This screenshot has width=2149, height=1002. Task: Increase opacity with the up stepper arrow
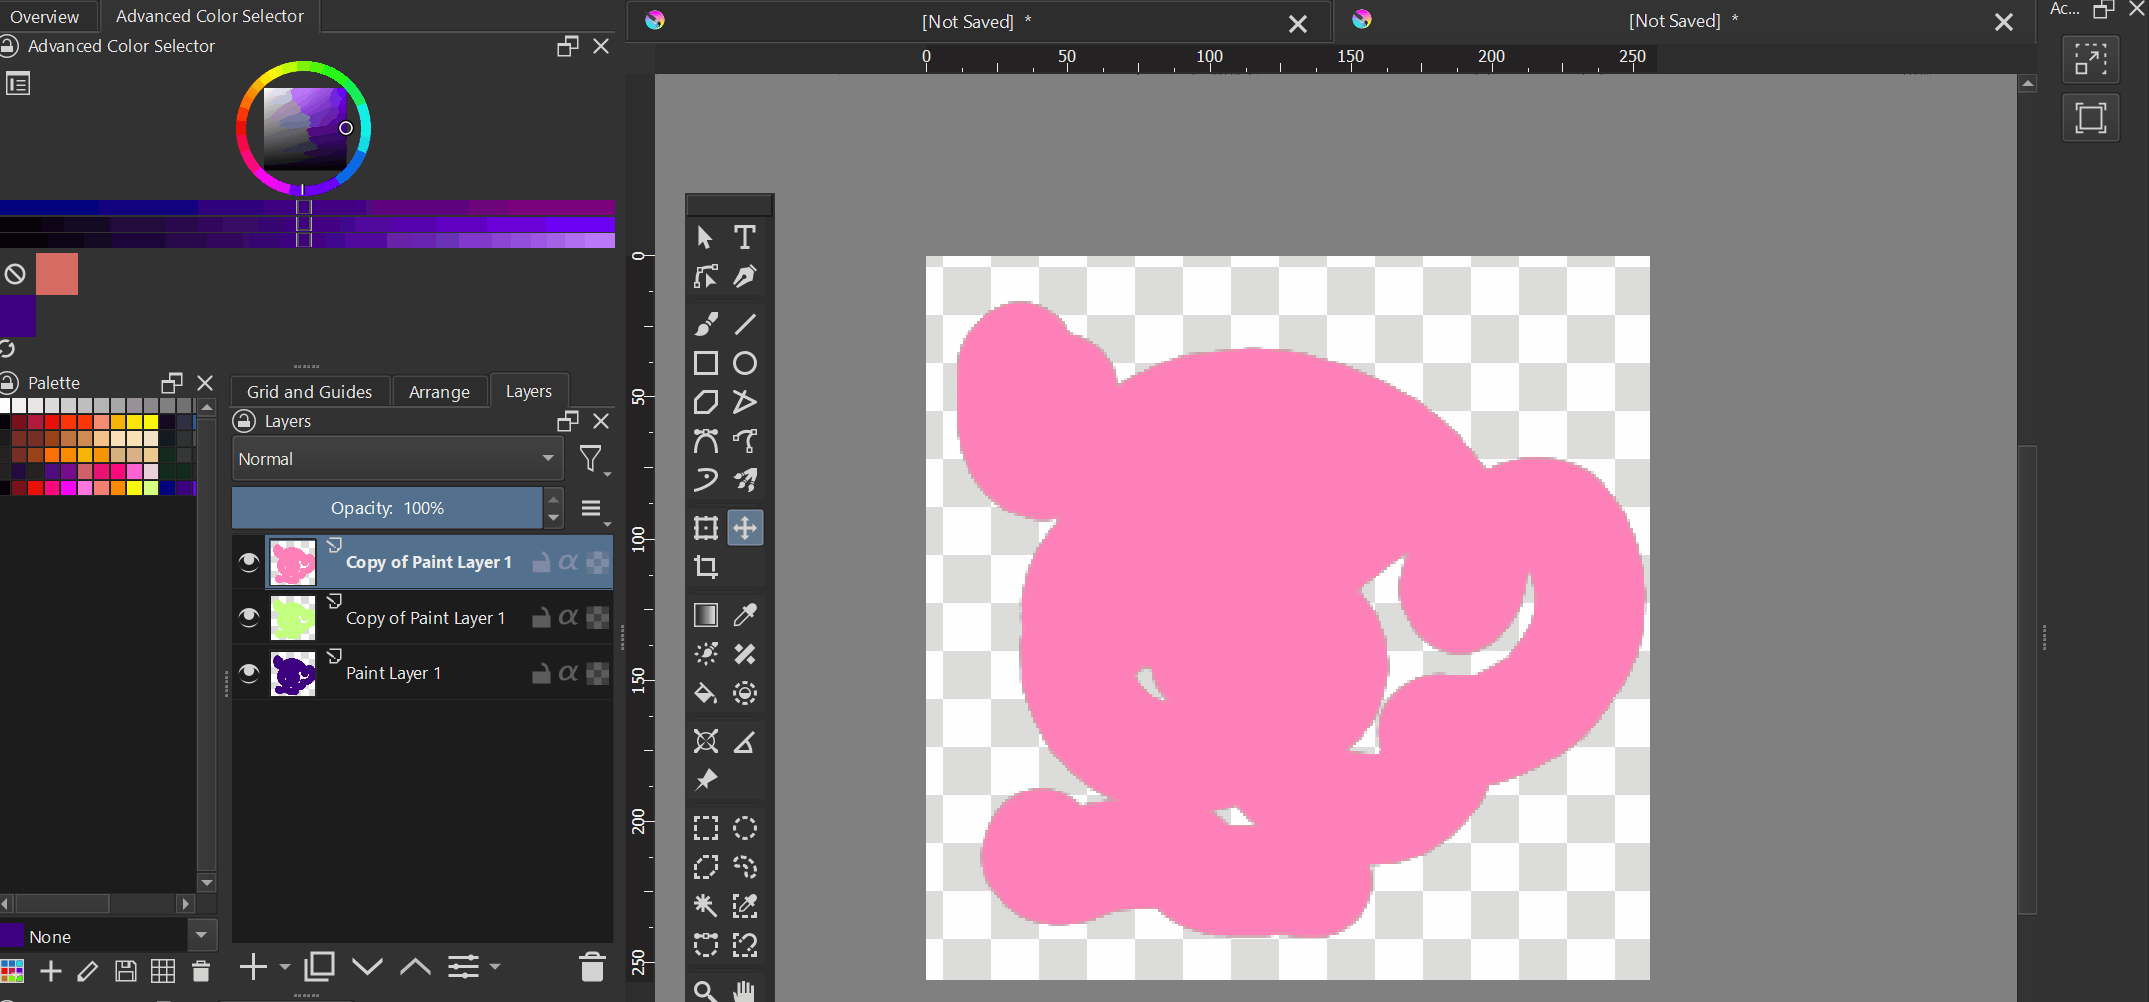553,498
